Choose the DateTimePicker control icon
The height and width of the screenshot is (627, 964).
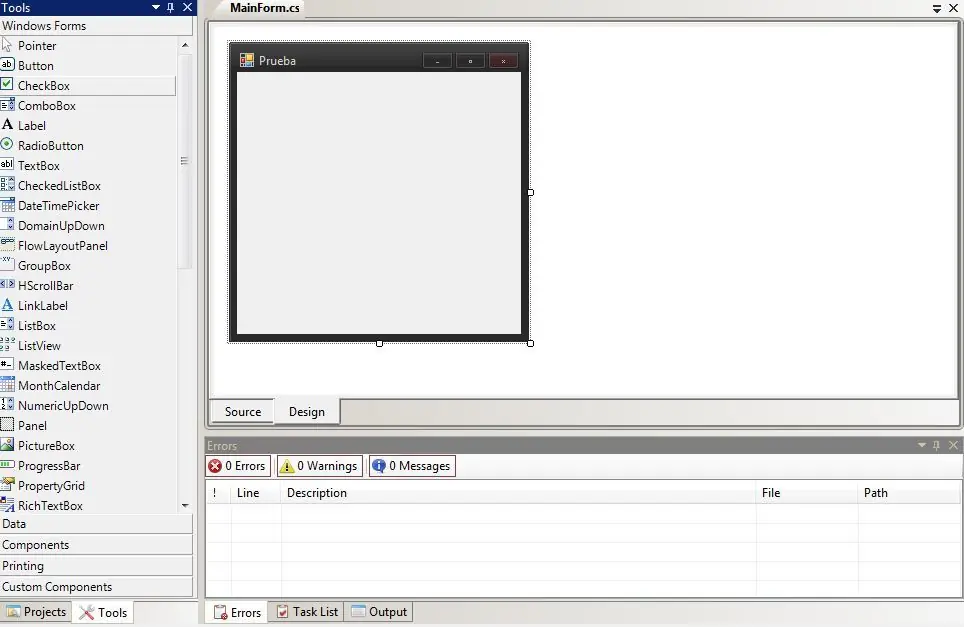click(x=7, y=205)
